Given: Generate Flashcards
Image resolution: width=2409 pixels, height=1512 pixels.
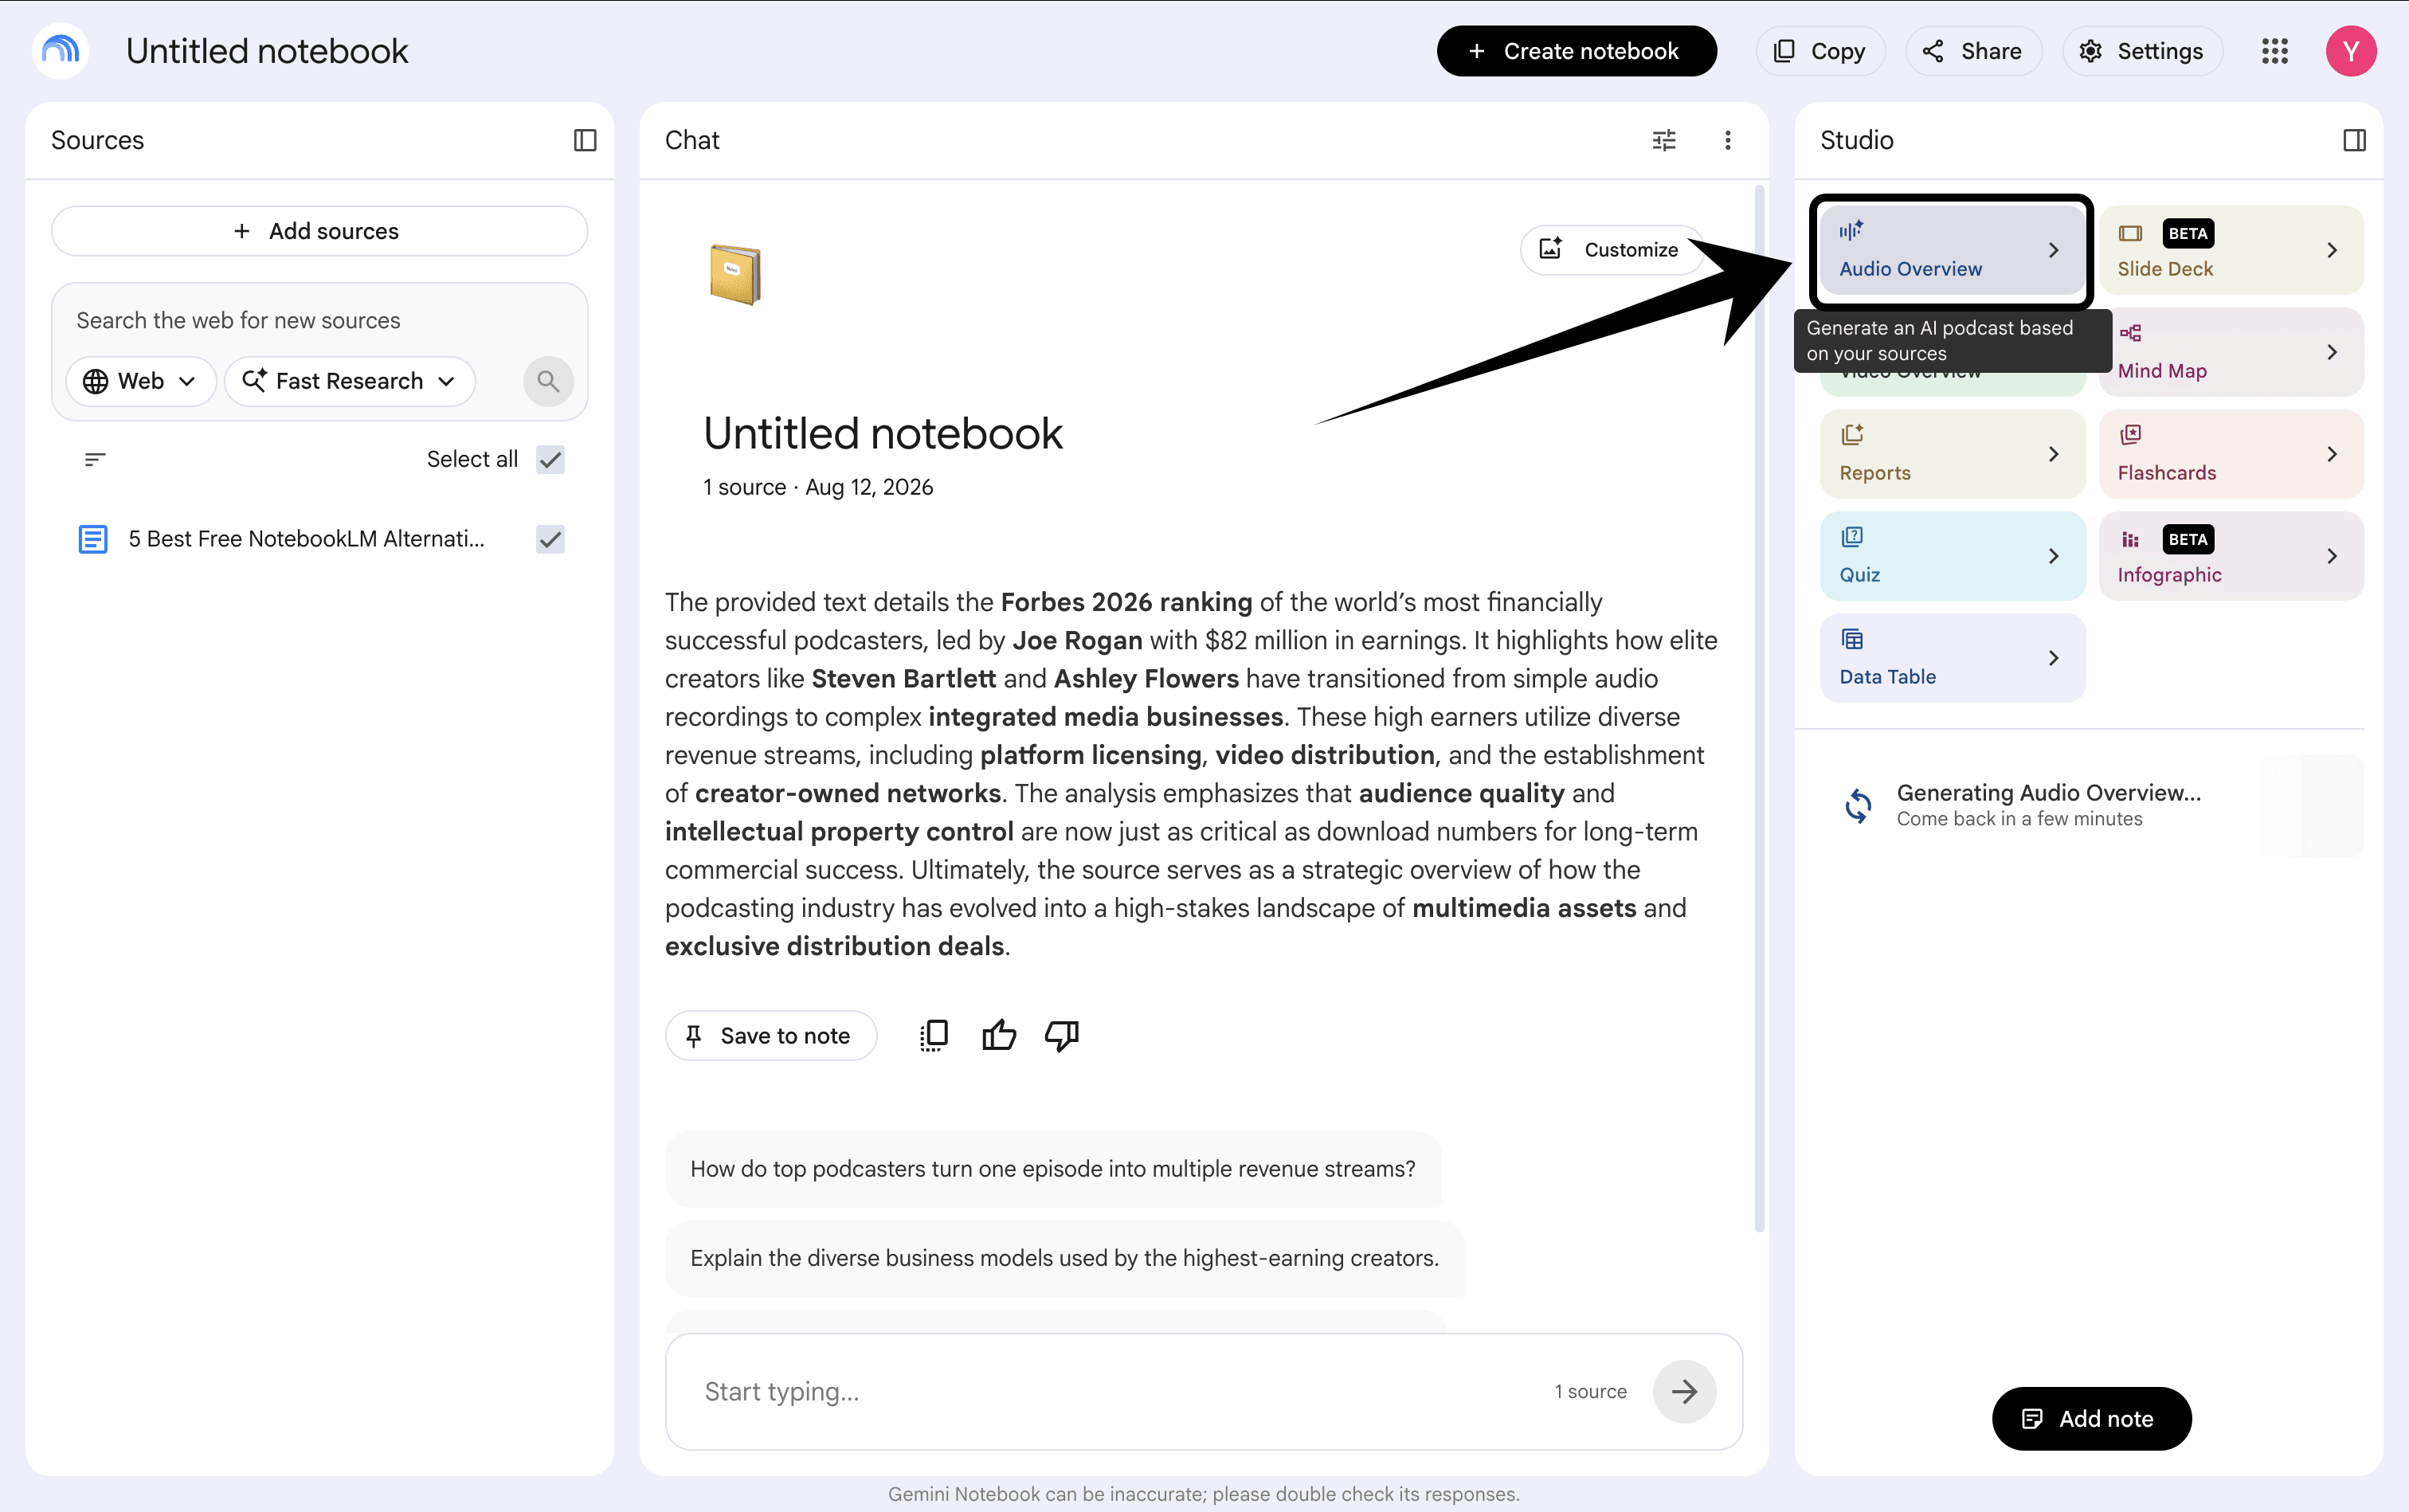Looking at the screenshot, I should coord(2231,454).
